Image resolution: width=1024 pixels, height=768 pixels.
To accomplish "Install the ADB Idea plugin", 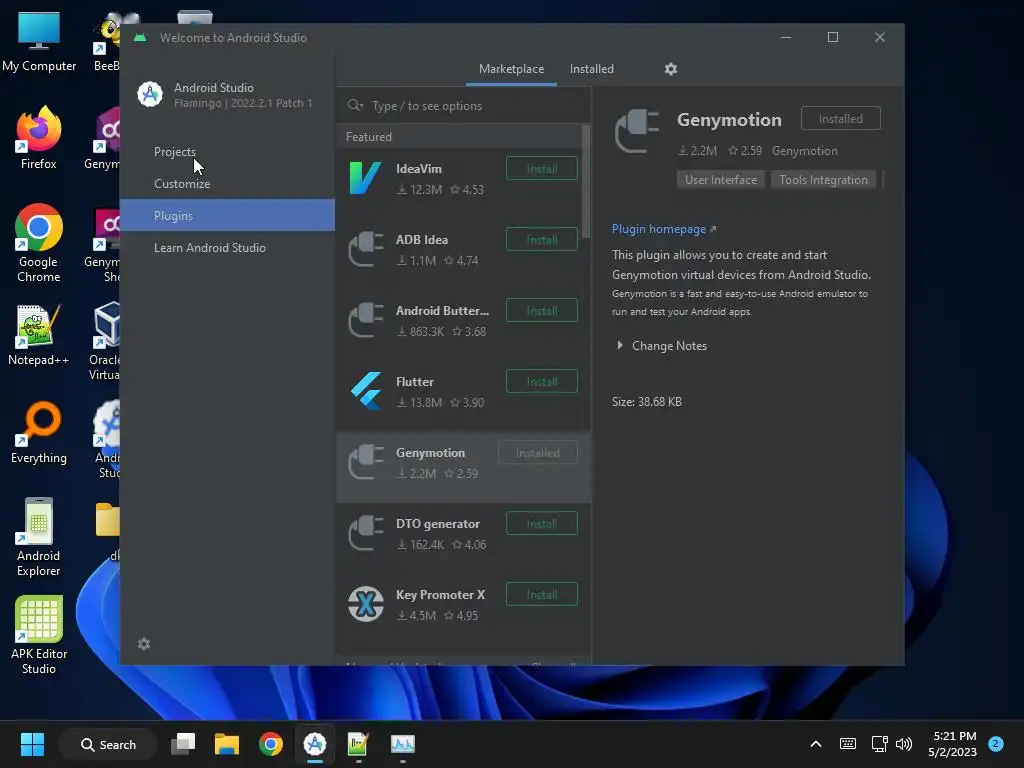I will 542,240.
